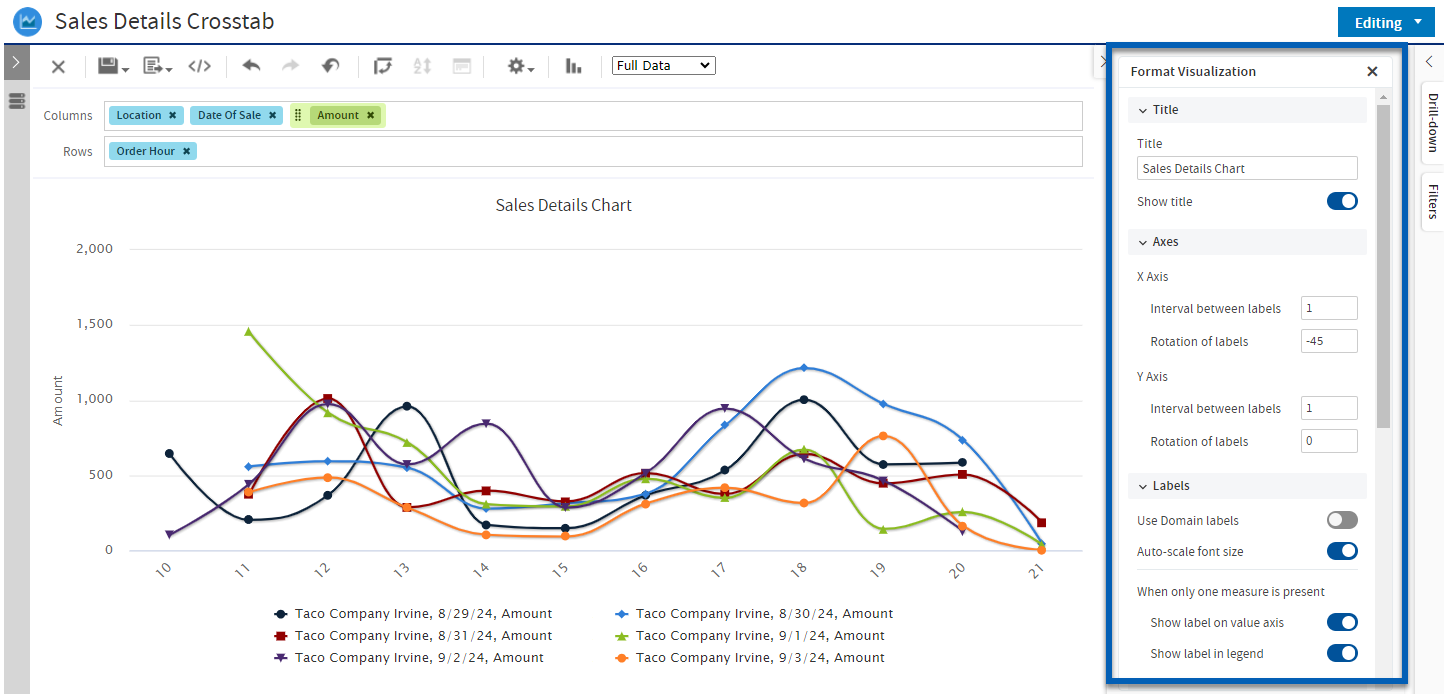1448x694 pixels.
Task: Switch rows and columns with pivot icon
Action: pos(382,66)
